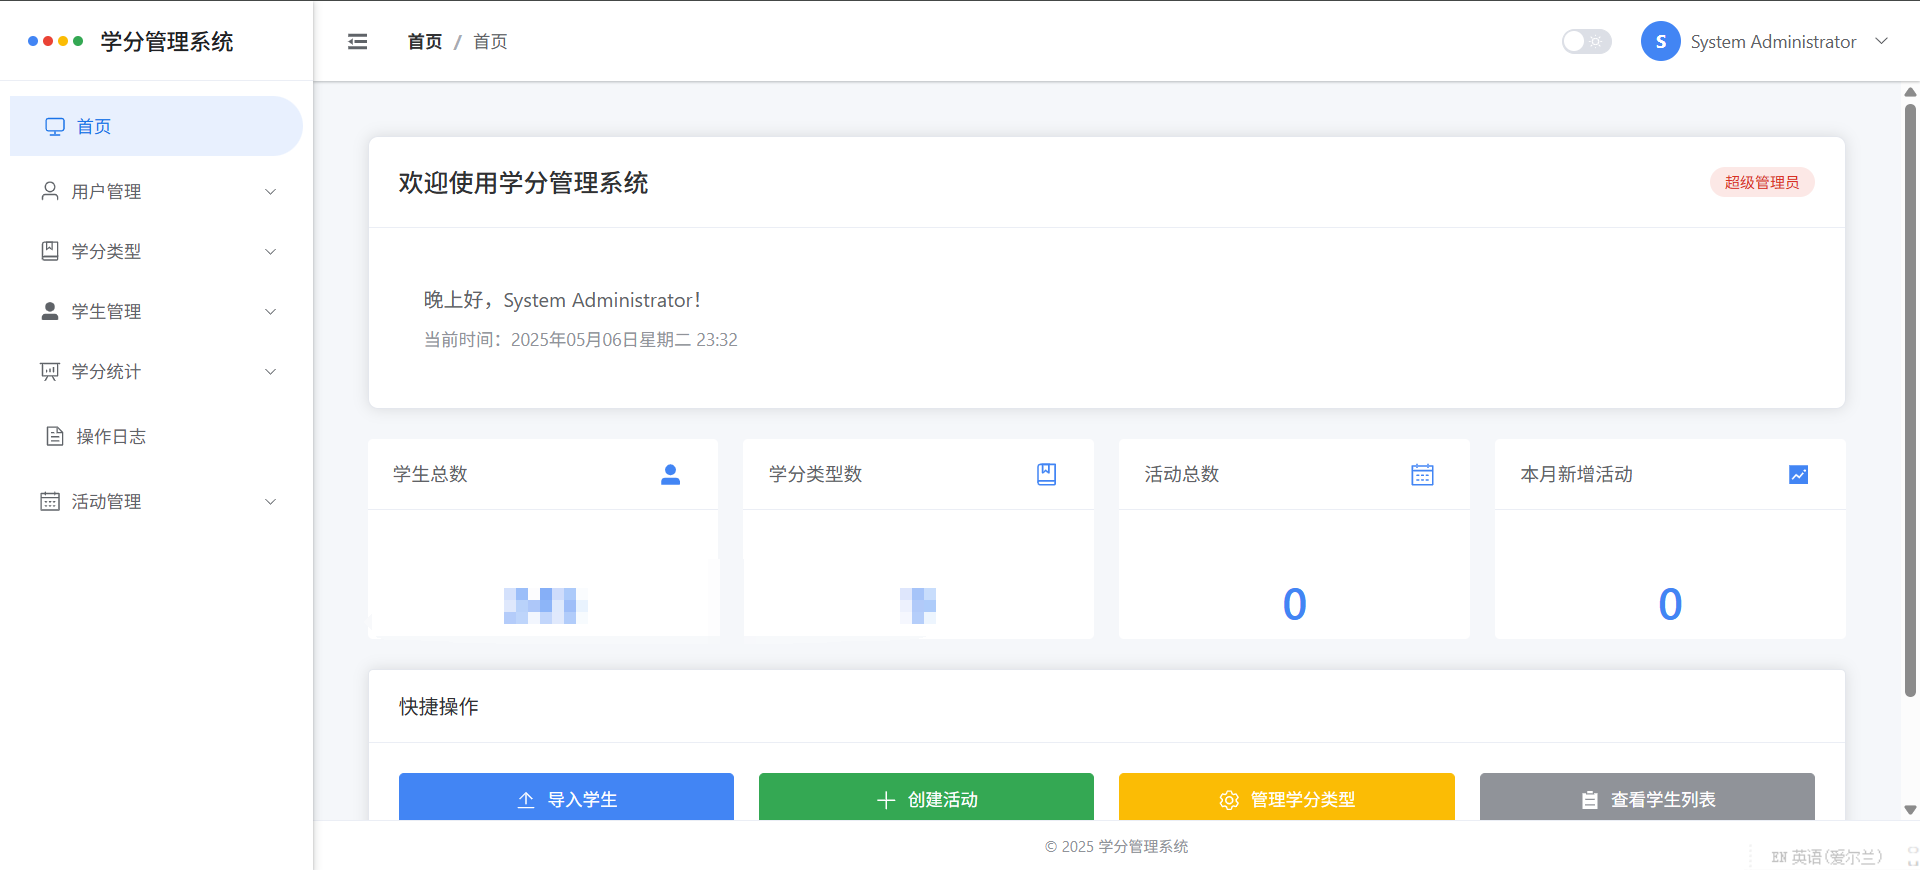Open the 学生管理 menu item
This screenshot has height=870, width=1920.
[x=156, y=311]
